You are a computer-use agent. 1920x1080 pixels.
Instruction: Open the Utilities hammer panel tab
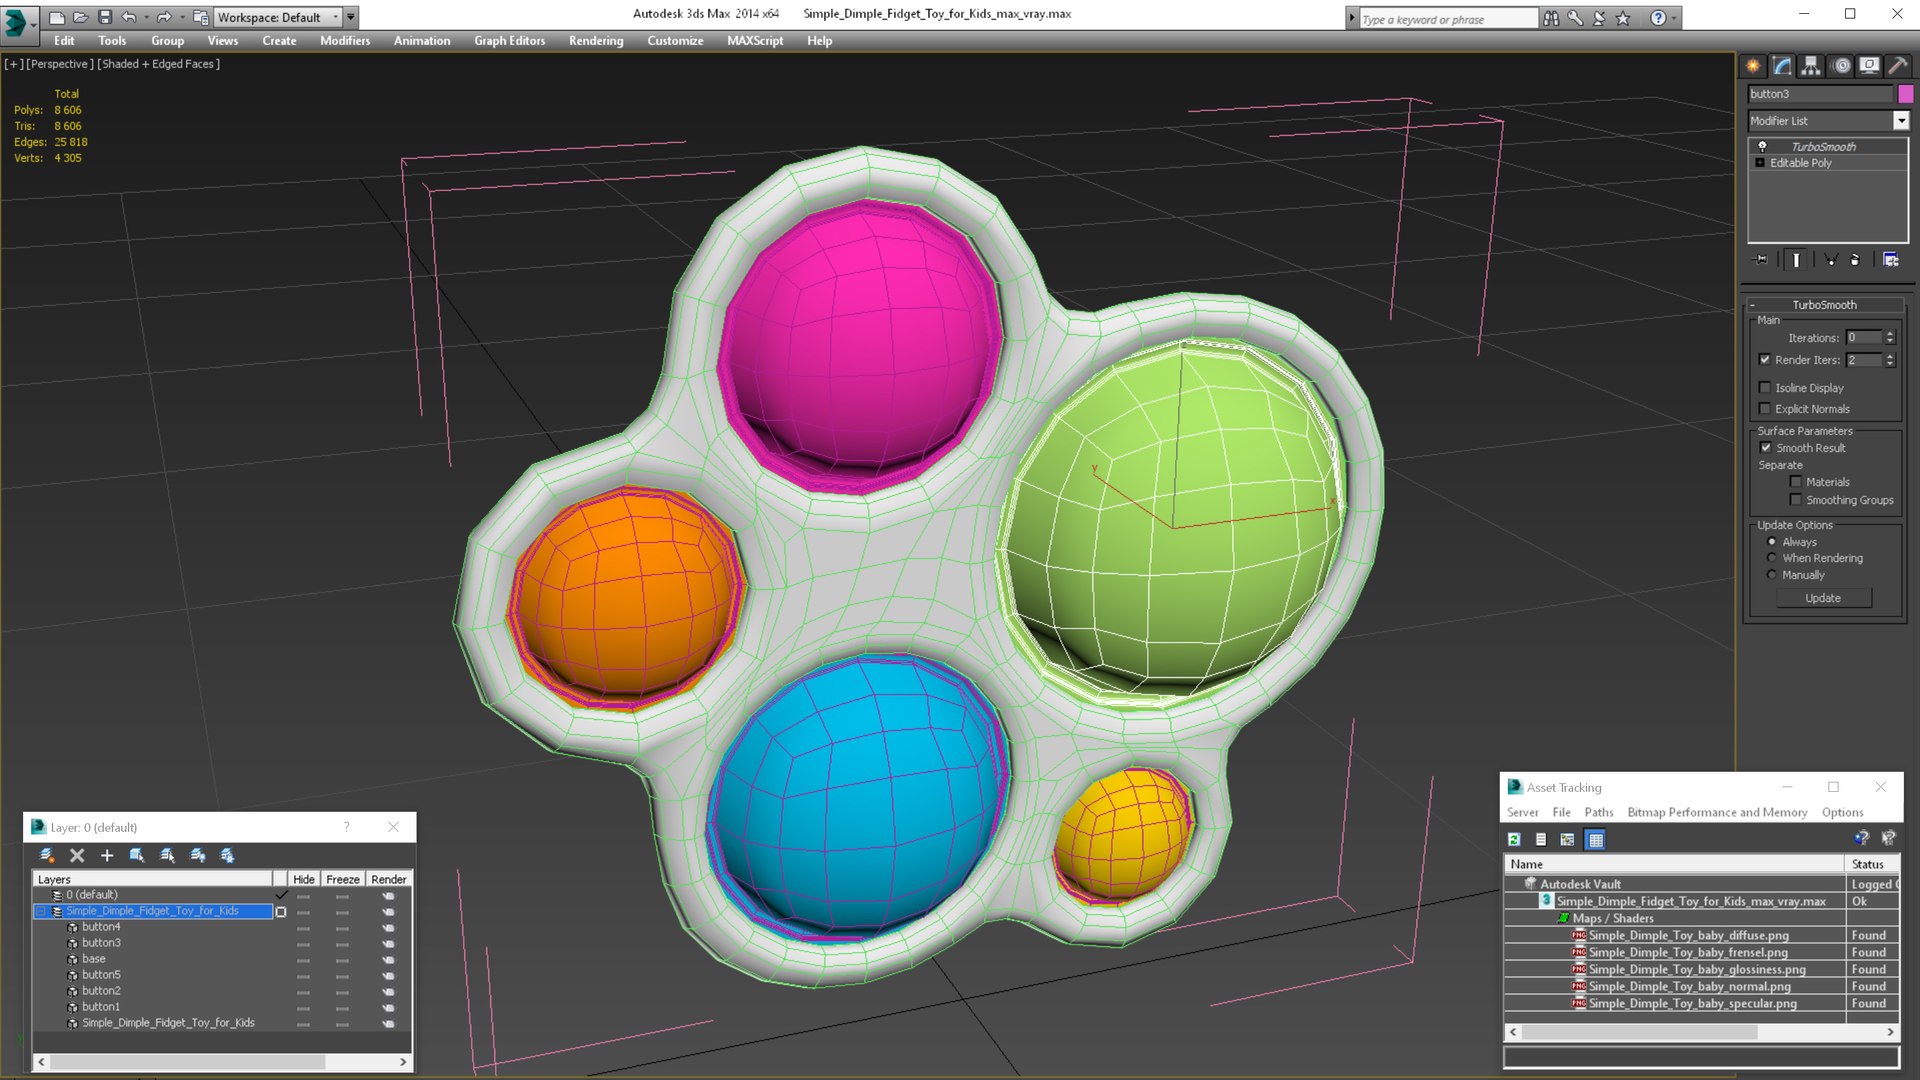(1898, 66)
